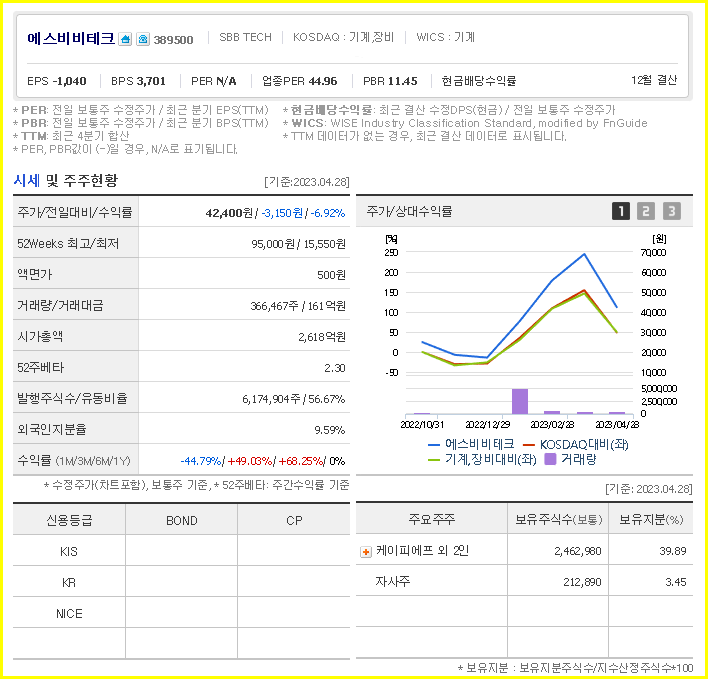Image resolution: width=708 pixels, height=679 pixels.
Task: Click 현금배당수익률 label in header
Action: tap(479, 81)
